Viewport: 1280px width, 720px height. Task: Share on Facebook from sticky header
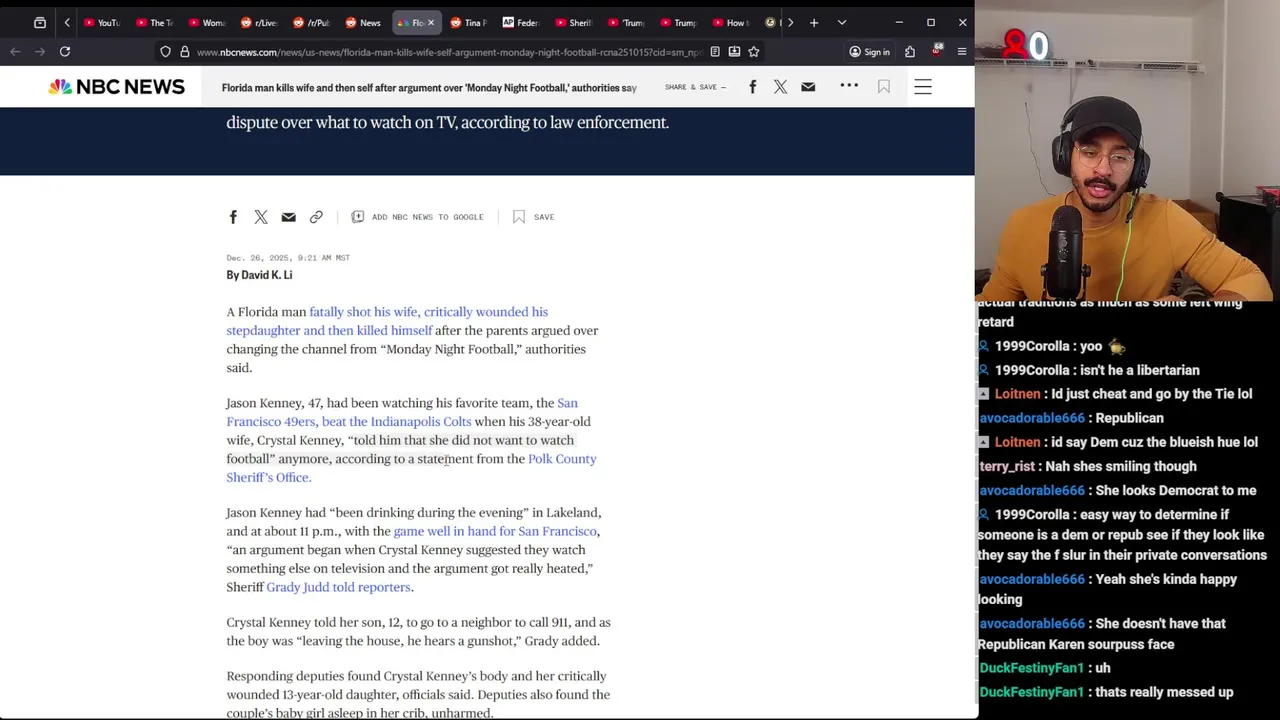(753, 87)
